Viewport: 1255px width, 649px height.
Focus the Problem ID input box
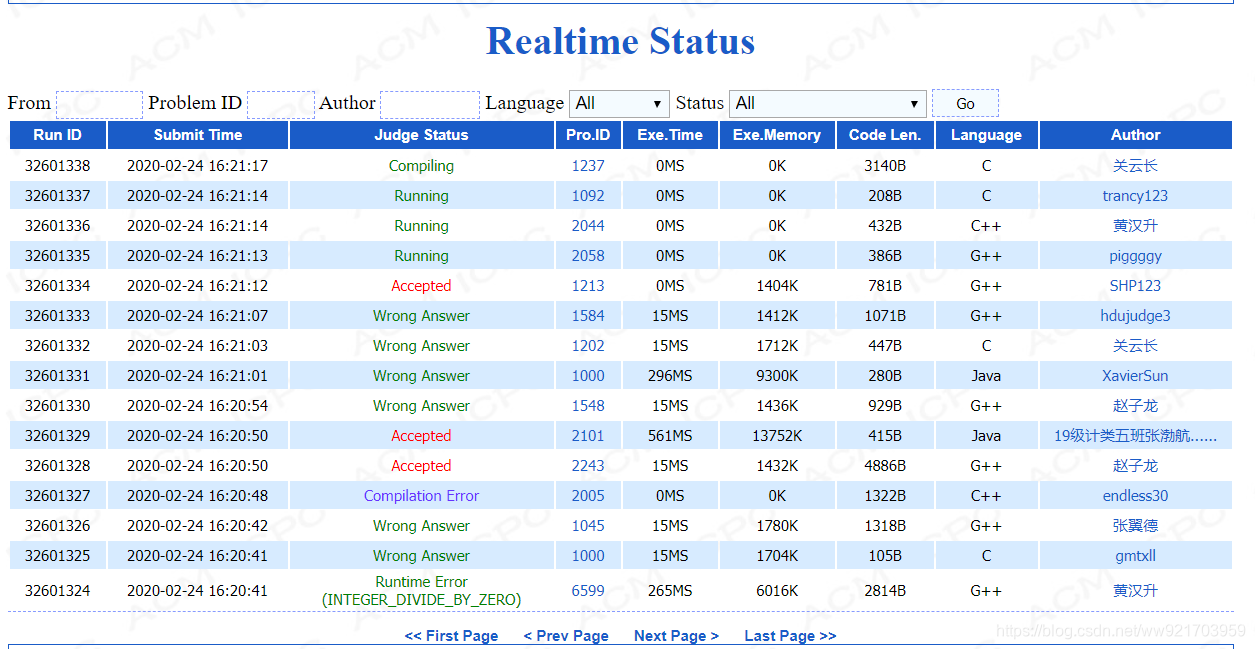[281, 104]
